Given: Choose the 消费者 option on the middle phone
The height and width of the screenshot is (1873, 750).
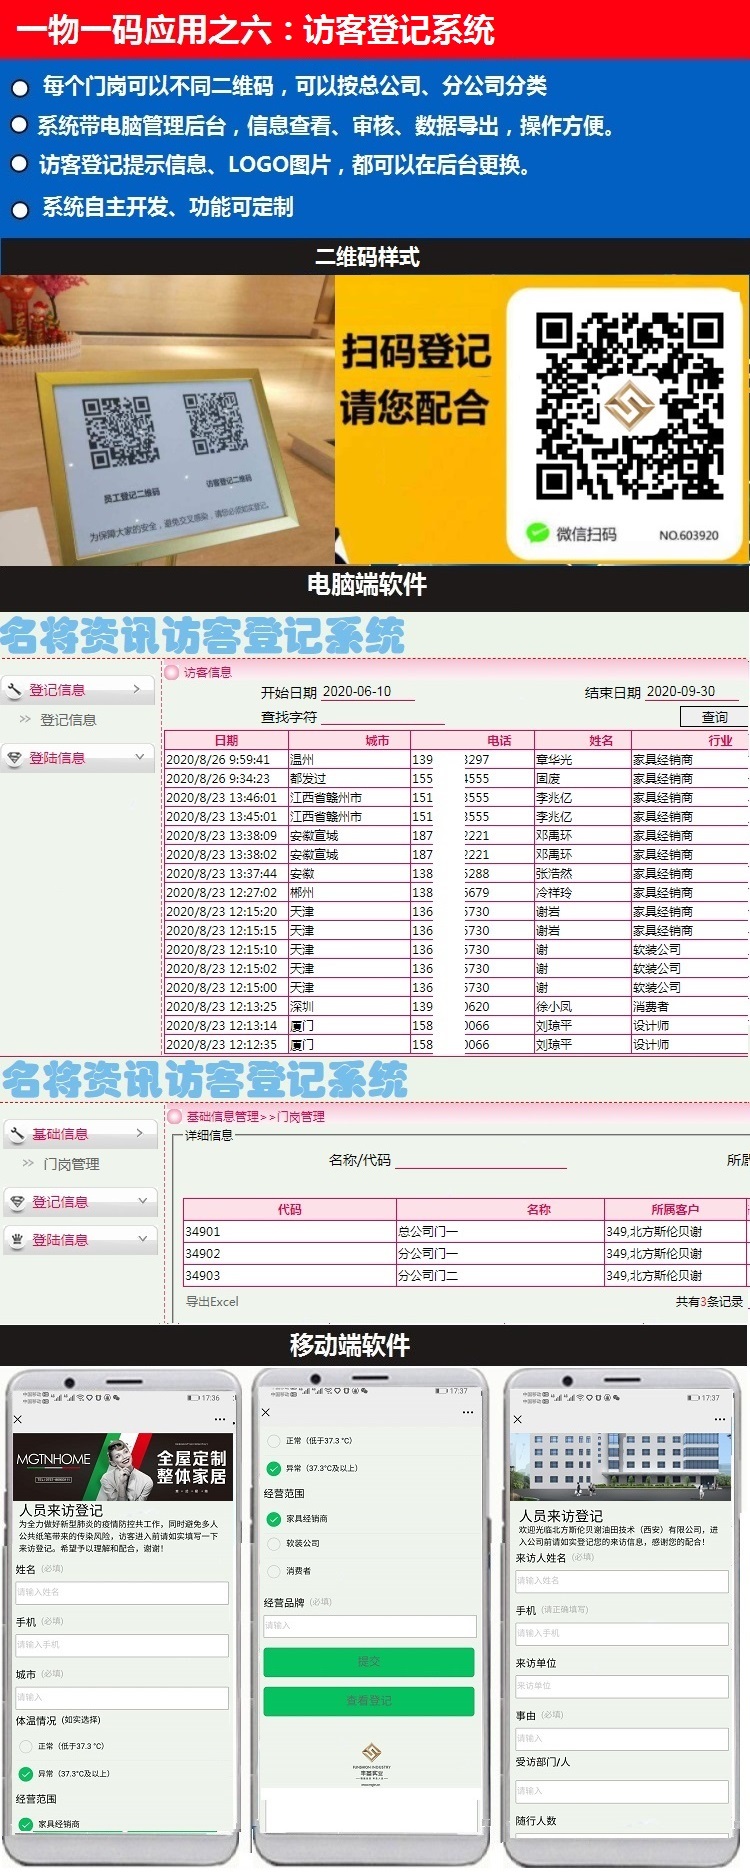Looking at the screenshot, I should pyautogui.click(x=273, y=1571).
